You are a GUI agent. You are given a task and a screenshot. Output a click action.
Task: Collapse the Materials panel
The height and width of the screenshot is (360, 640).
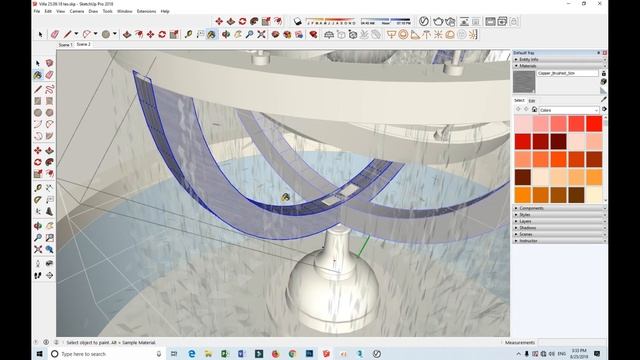[559, 66]
